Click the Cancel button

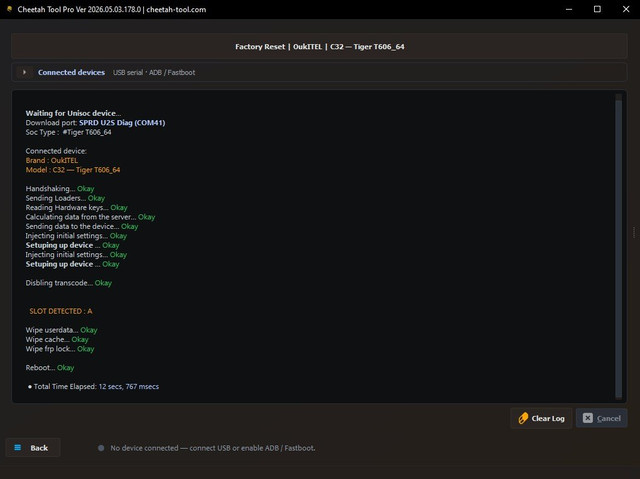[602, 418]
